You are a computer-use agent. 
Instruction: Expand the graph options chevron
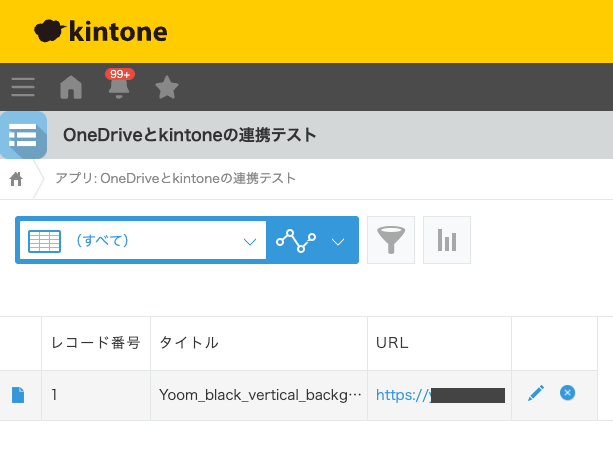point(338,242)
